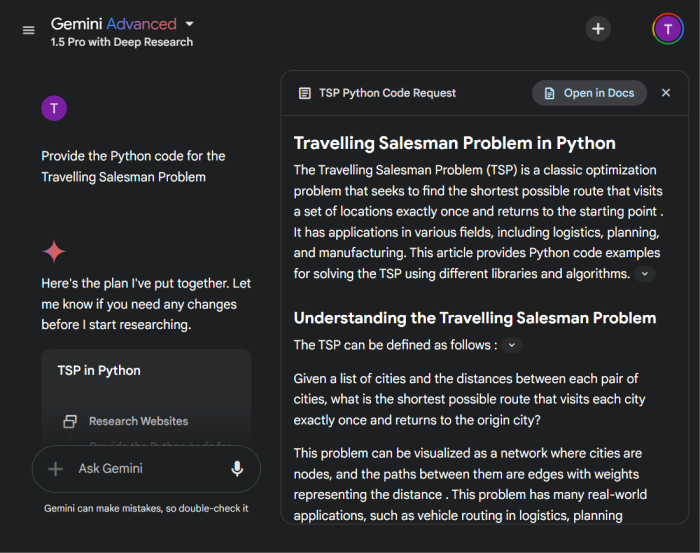Expand the source chevron after "defined as follows"

511,345
